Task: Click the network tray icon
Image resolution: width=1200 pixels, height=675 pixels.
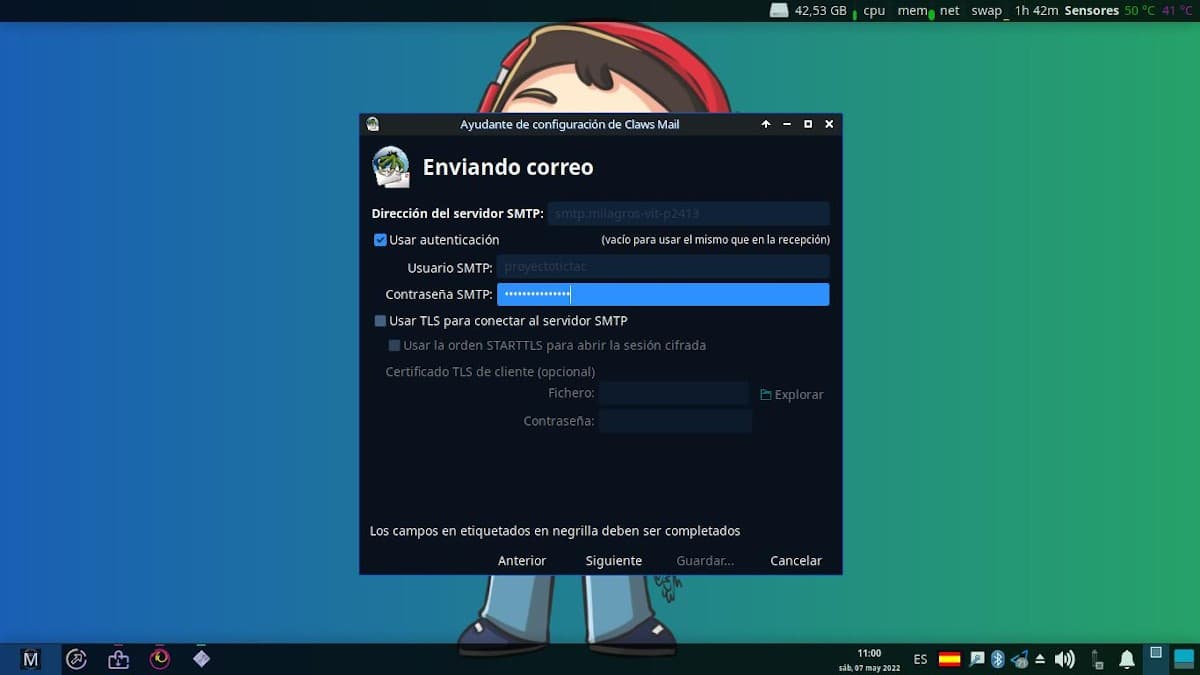Action: click(x=1020, y=659)
